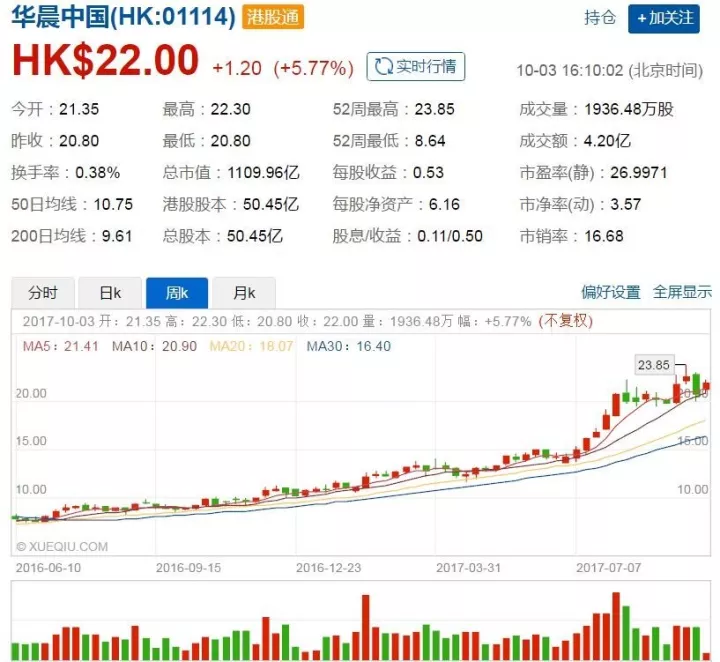The height and width of the screenshot is (662, 720).
Task: Click the 2016-12-23 date axis label
Action: pos(328,568)
